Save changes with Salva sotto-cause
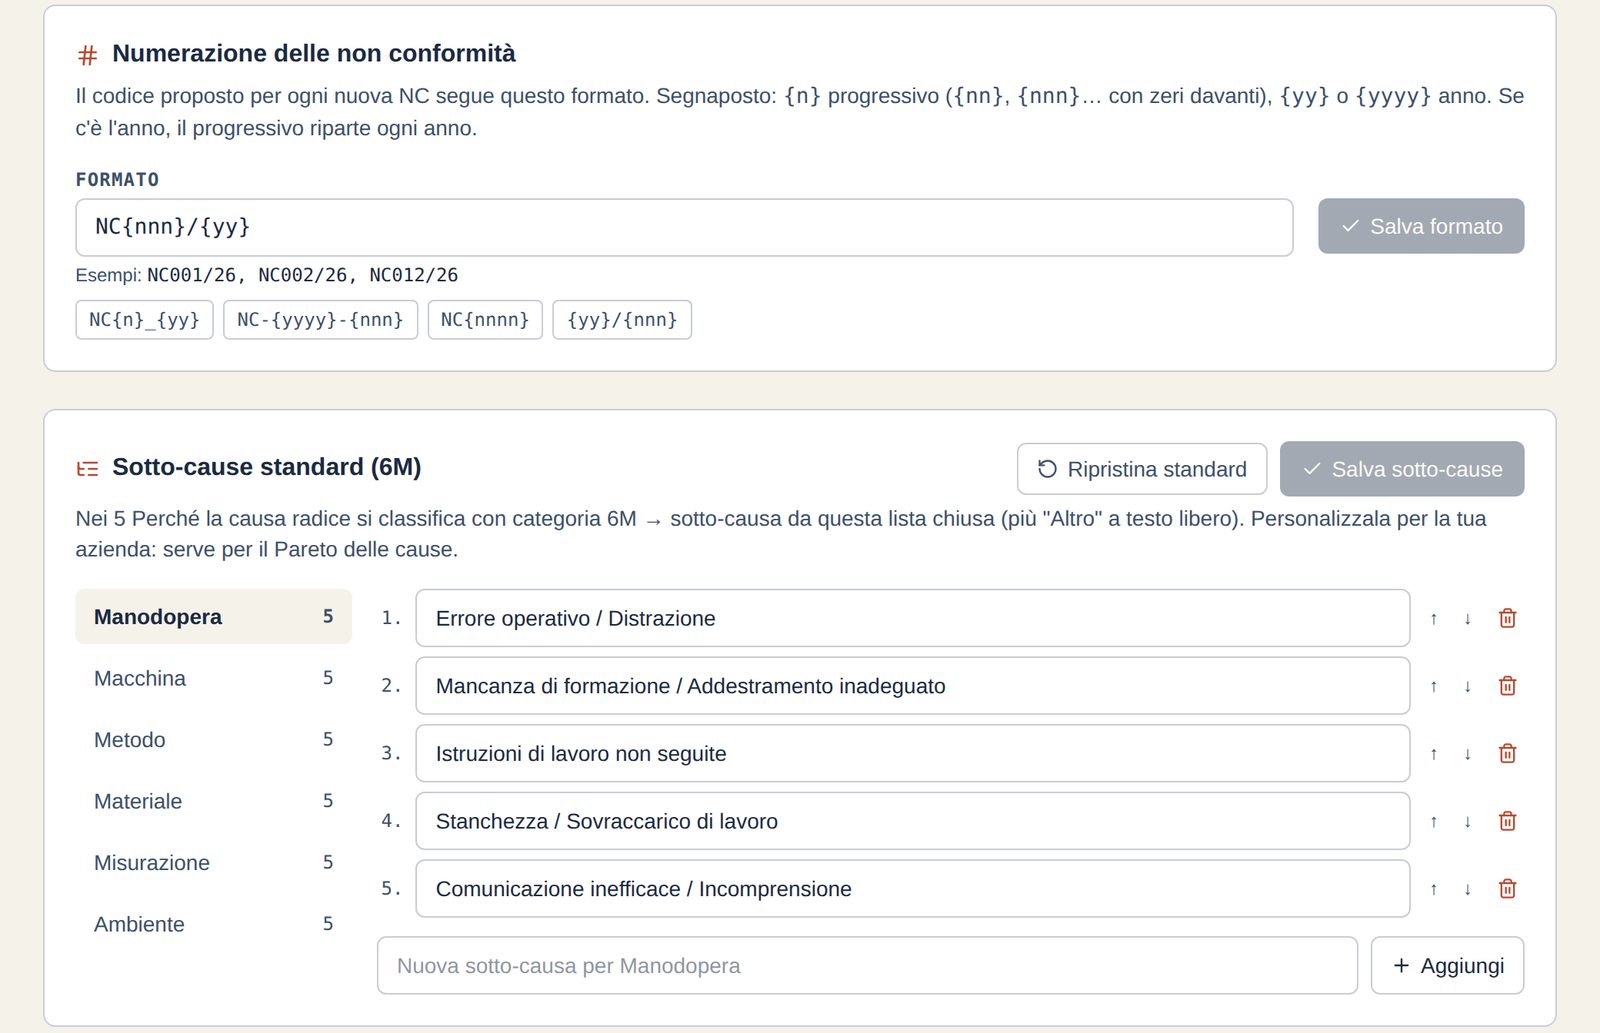 (1402, 469)
